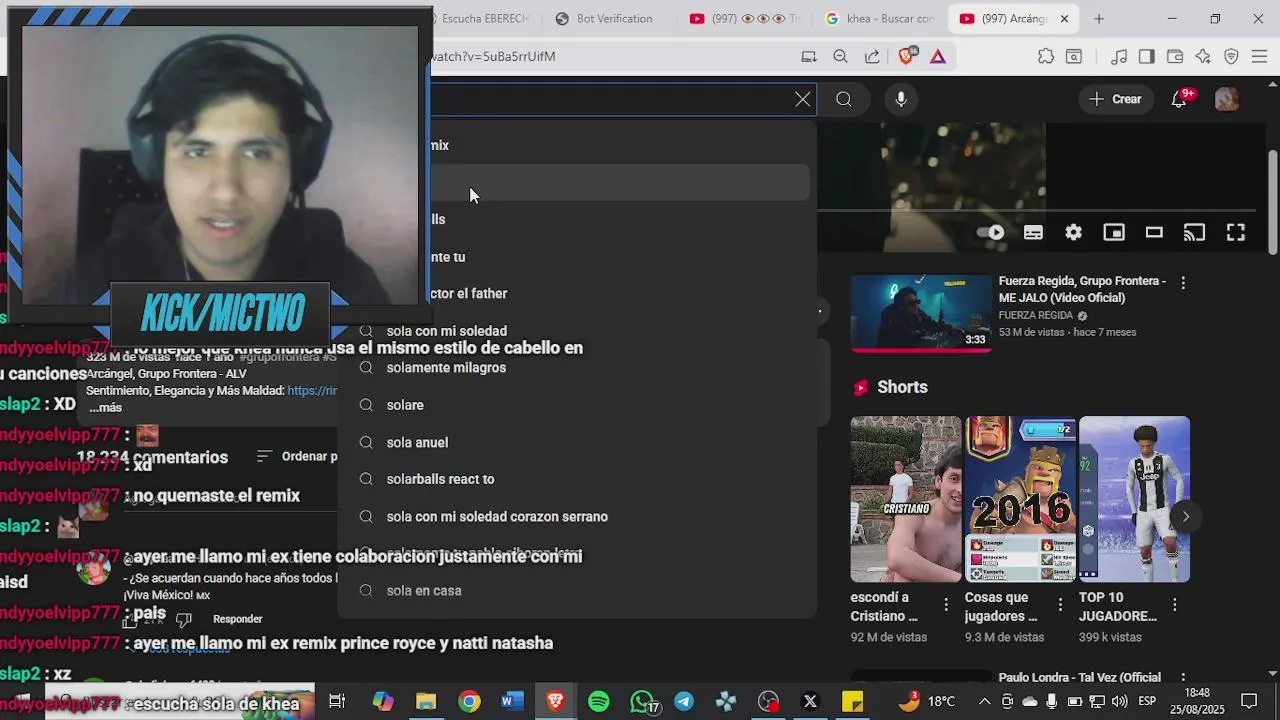Image resolution: width=1280 pixels, height=720 pixels.
Task: Show next Shorts with arrow button
Action: tap(1185, 516)
